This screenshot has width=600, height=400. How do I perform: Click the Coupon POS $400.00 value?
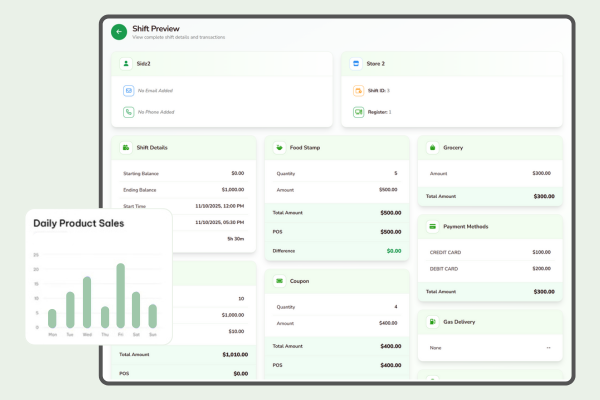(x=391, y=366)
